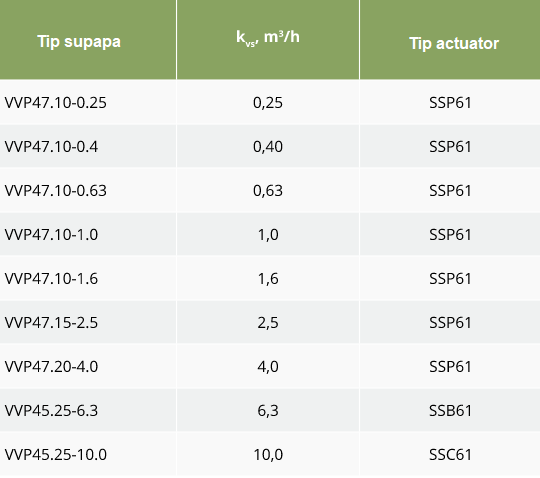This screenshot has width=540, height=478.
Task: Click the kvs value 0,63
Action: (x=268, y=191)
